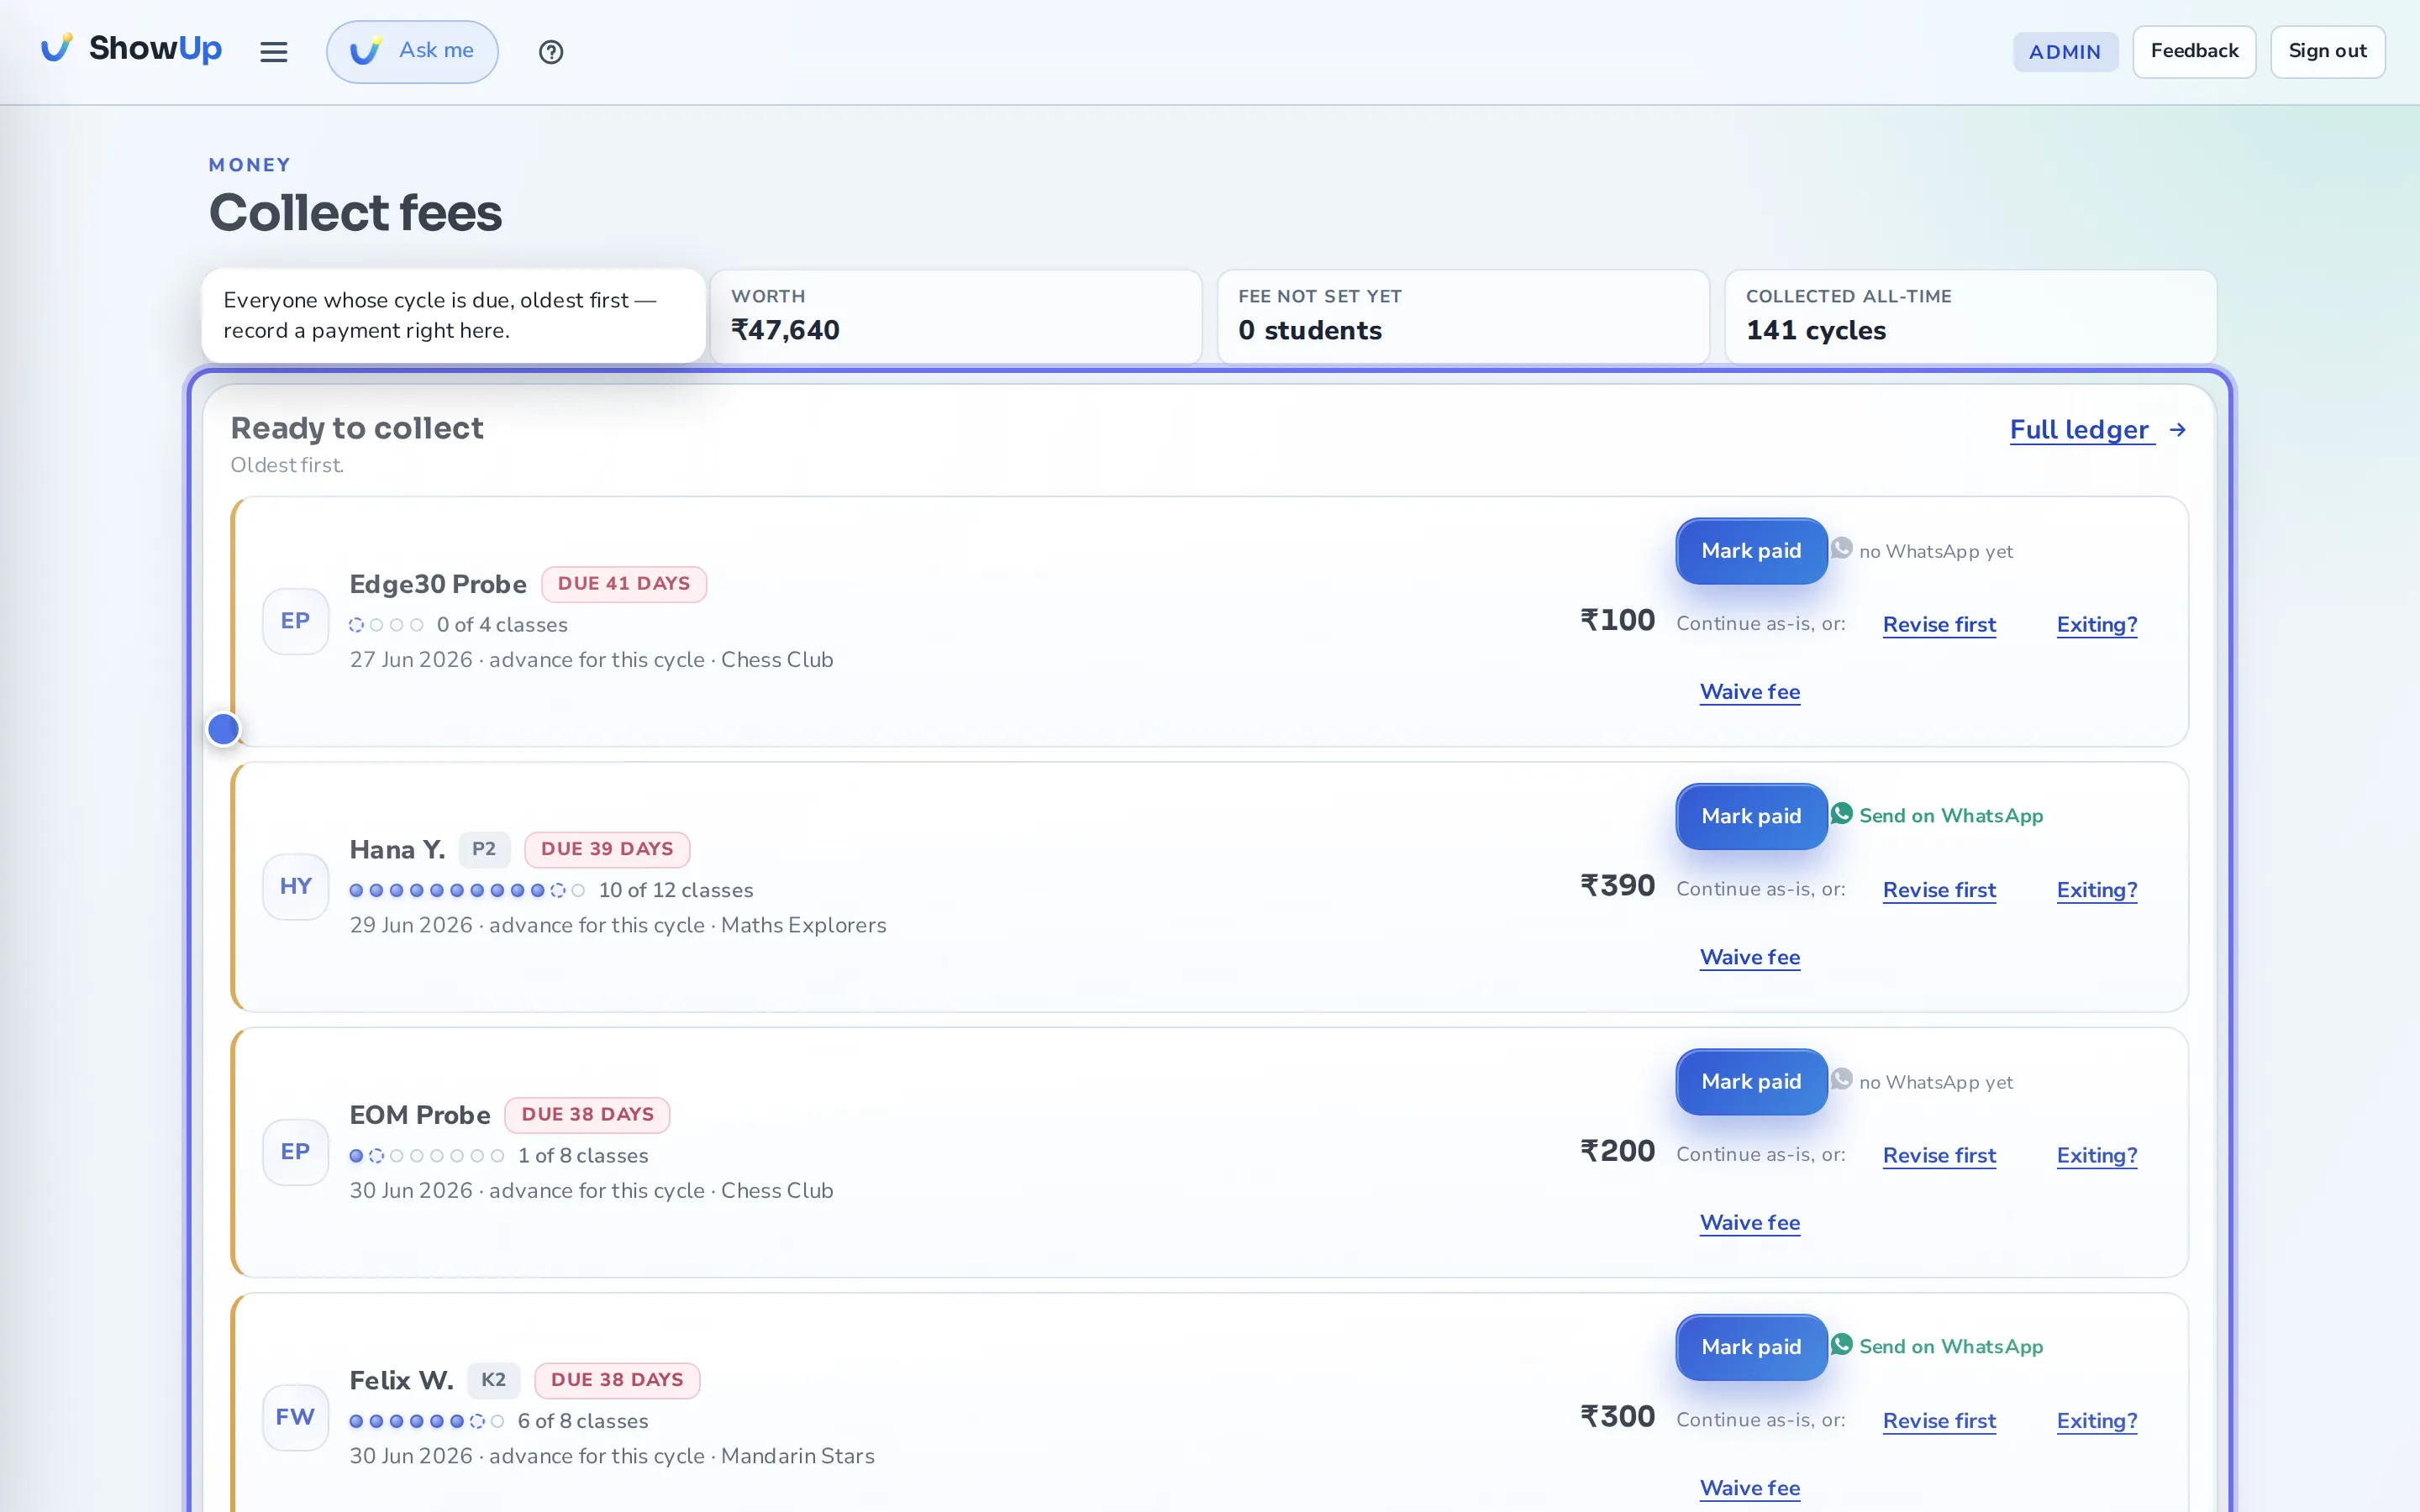
Task: Click the '0 of 4 classes' text
Action: pos(502,625)
